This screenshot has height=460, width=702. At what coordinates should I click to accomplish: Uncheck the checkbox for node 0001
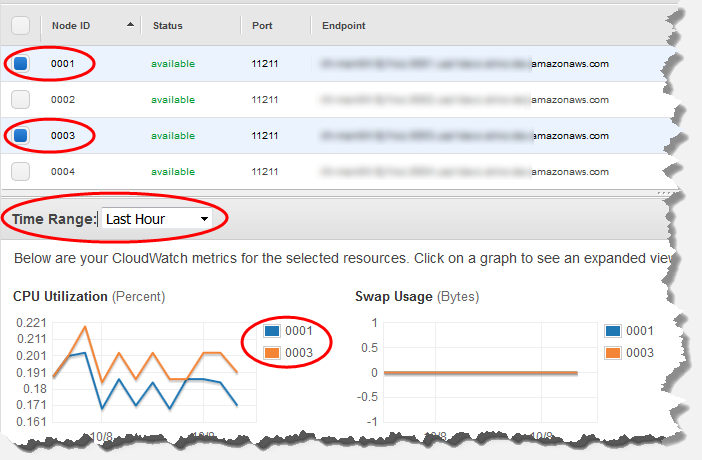[x=21, y=64]
